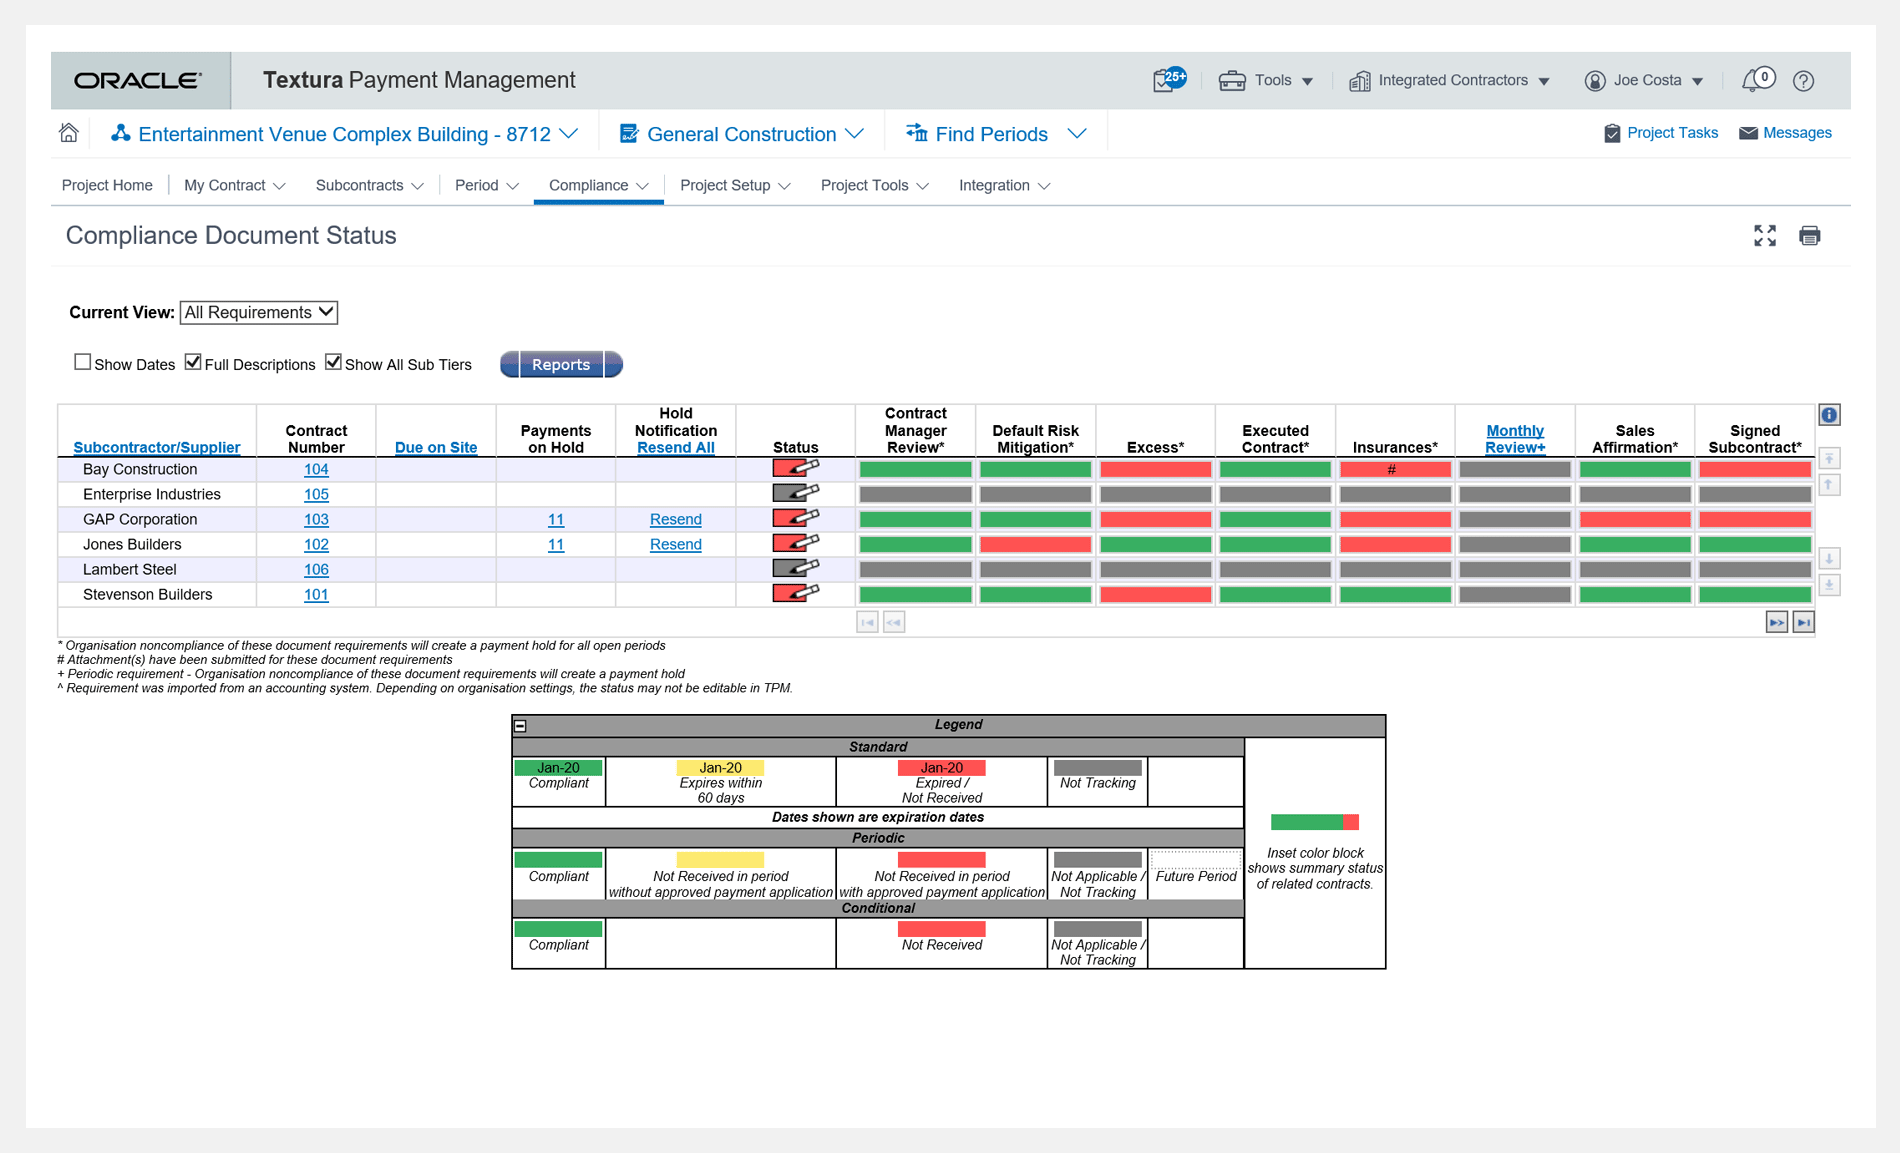Open the Compliance menu

pos(599,185)
